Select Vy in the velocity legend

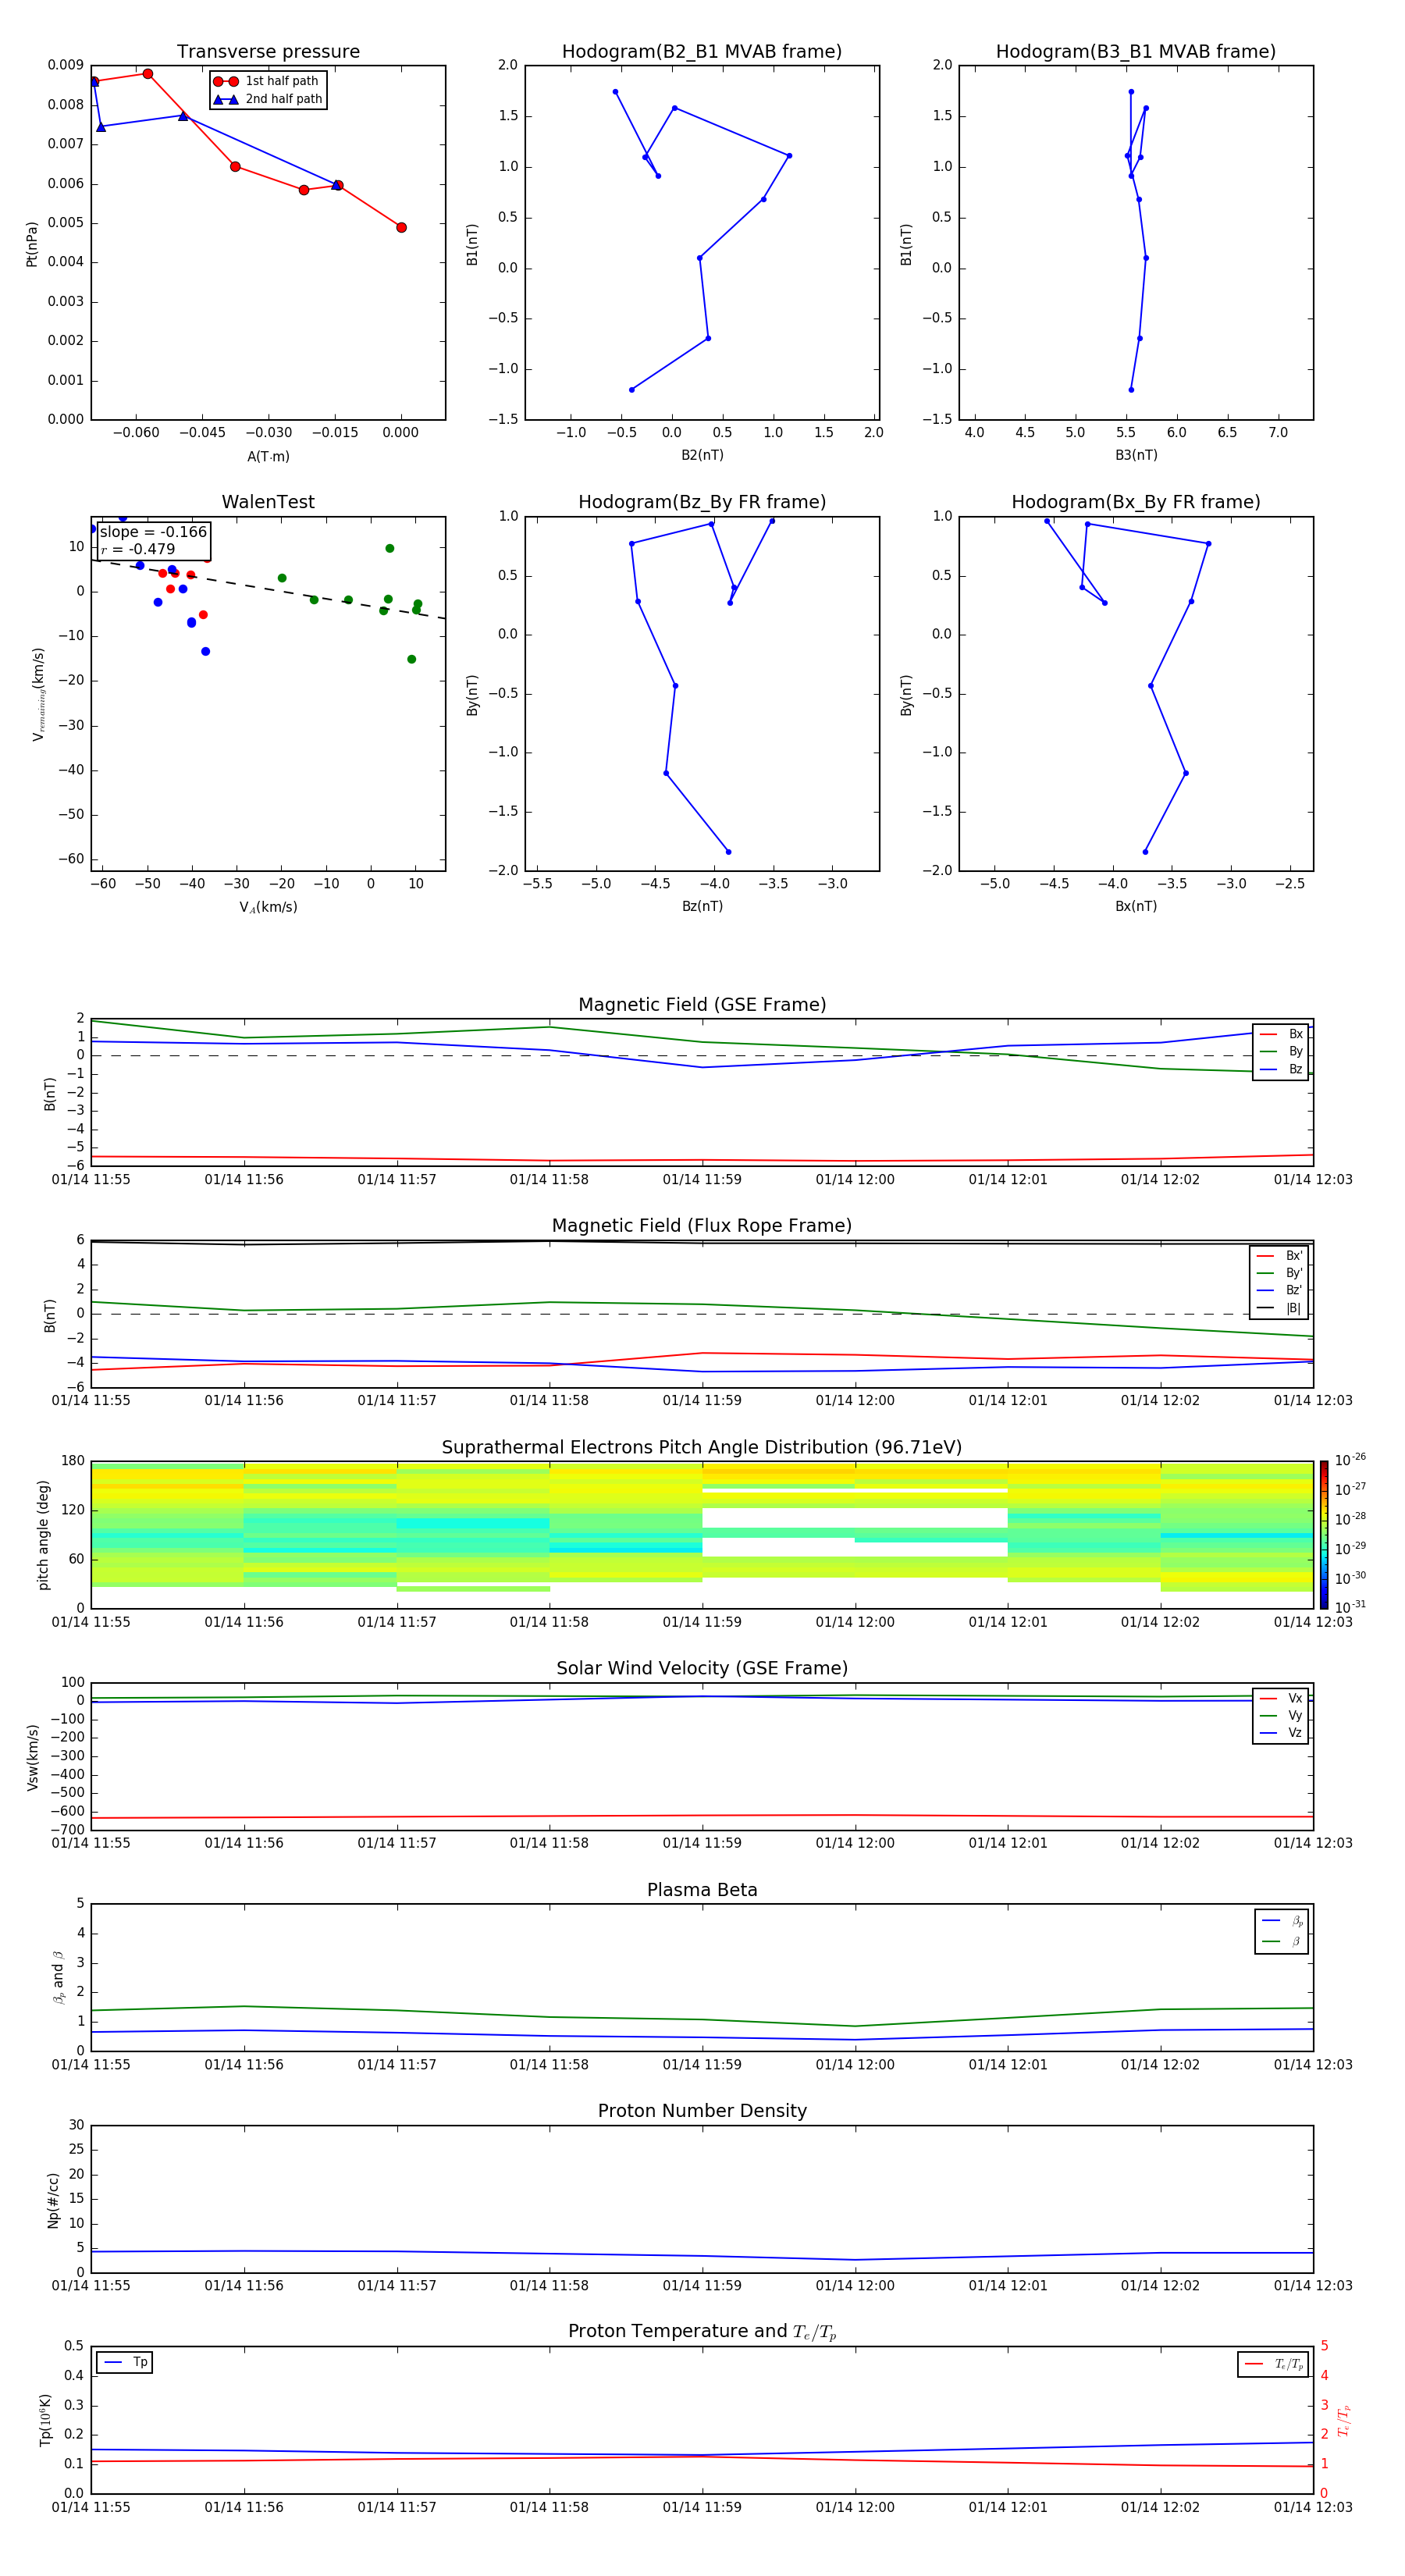pos(1281,1716)
